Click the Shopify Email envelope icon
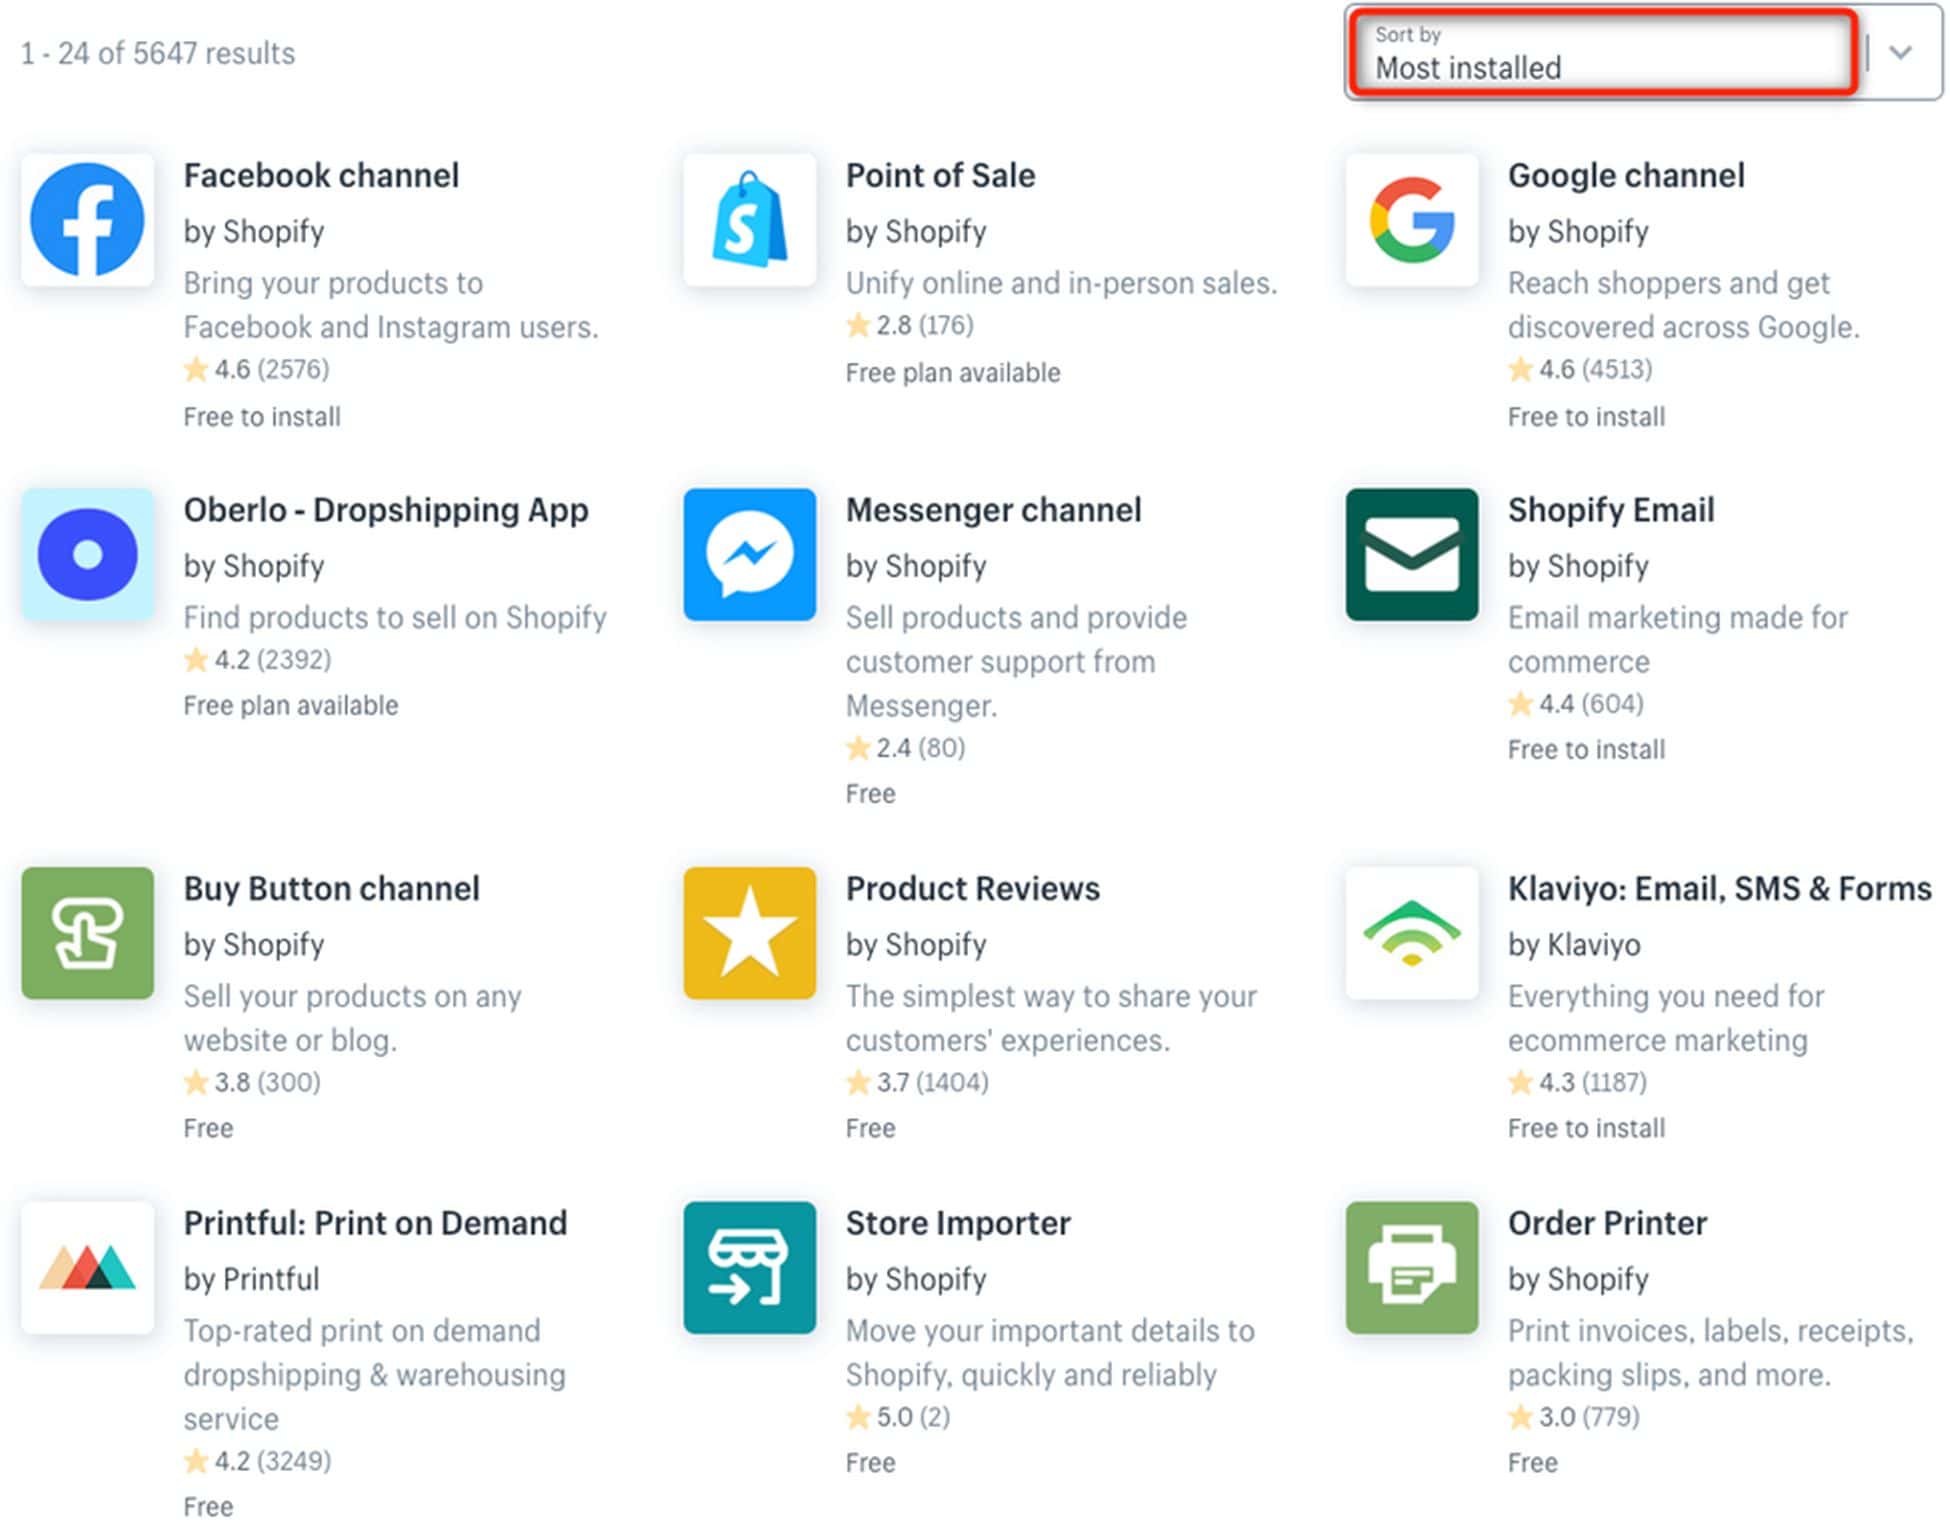 [x=1412, y=555]
